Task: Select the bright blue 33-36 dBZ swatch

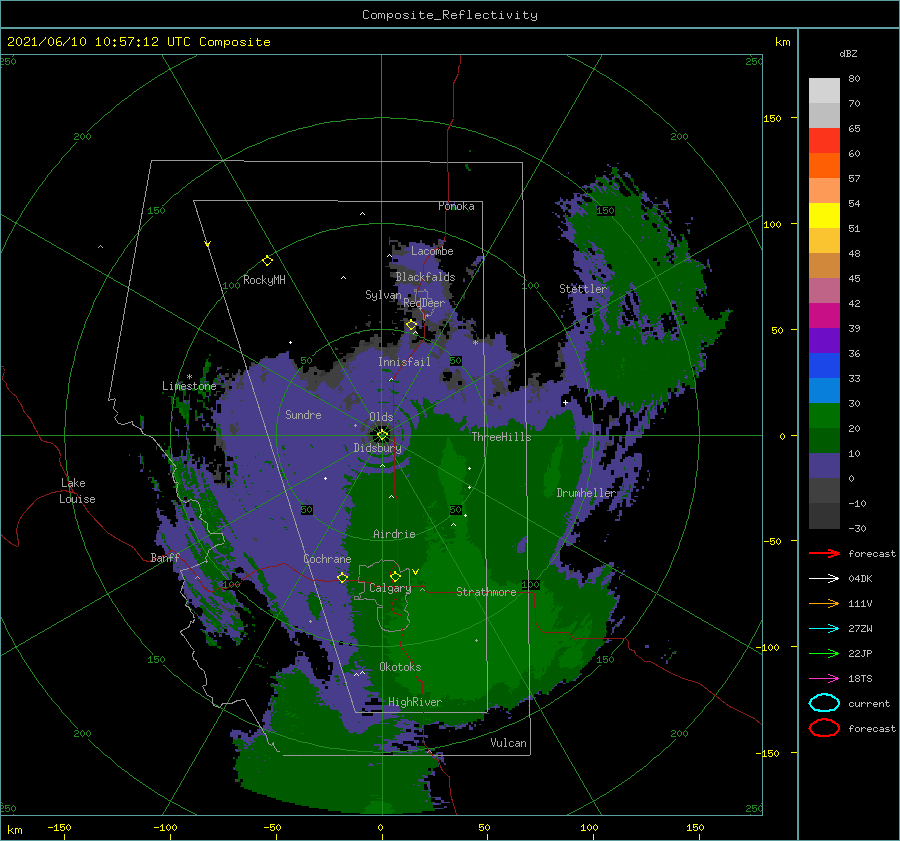Action: pos(824,366)
